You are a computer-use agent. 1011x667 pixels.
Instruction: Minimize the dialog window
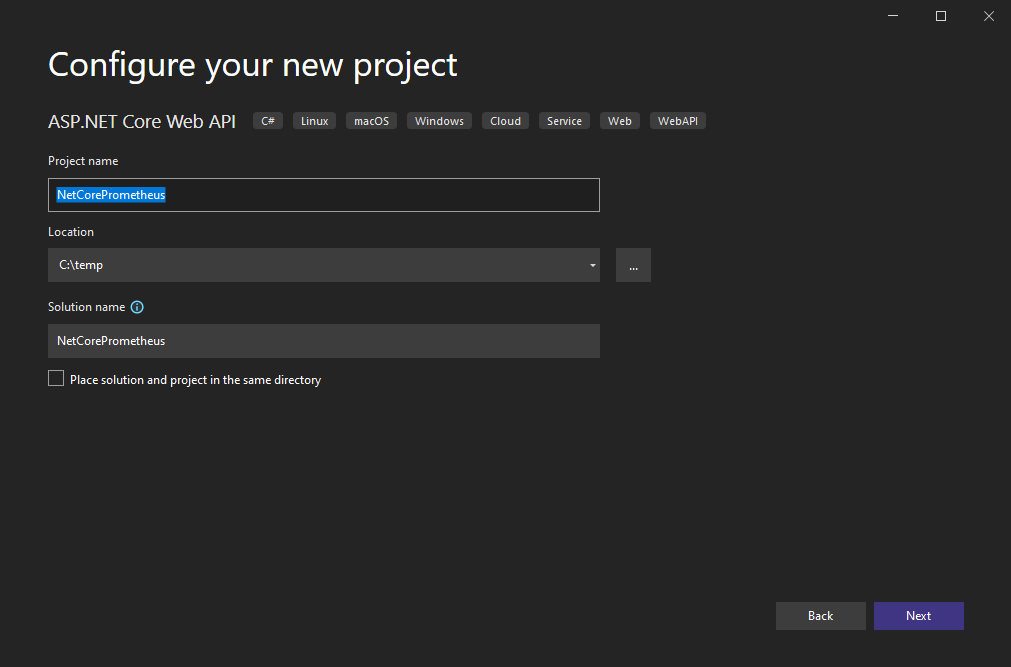pyautogui.click(x=893, y=16)
